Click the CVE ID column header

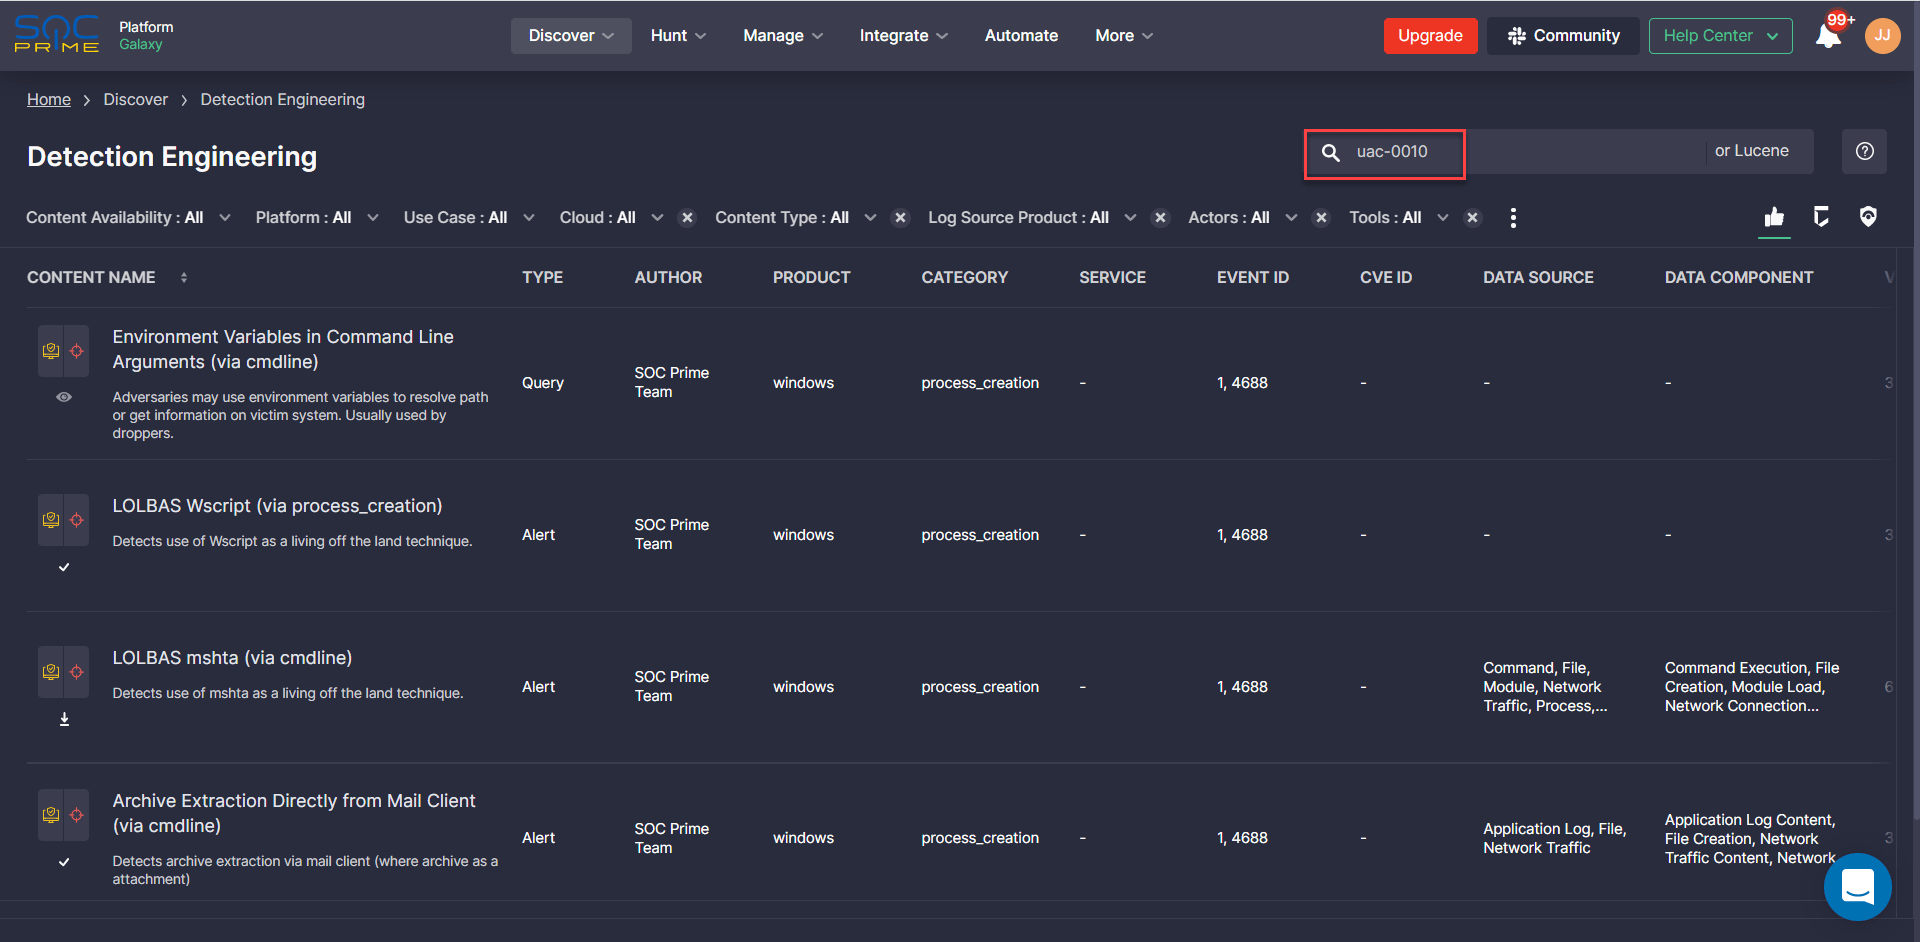1385,277
